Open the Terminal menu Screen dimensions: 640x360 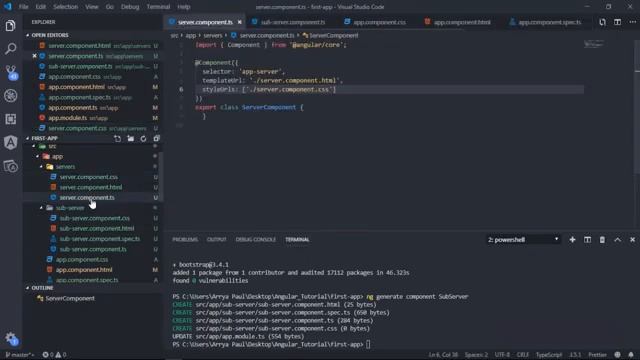pos(158,7)
